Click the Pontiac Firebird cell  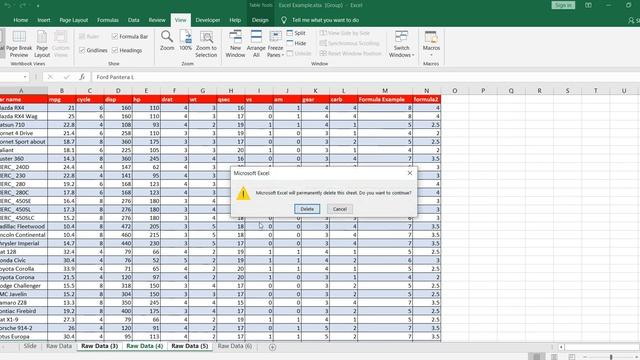(x=24, y=311)
